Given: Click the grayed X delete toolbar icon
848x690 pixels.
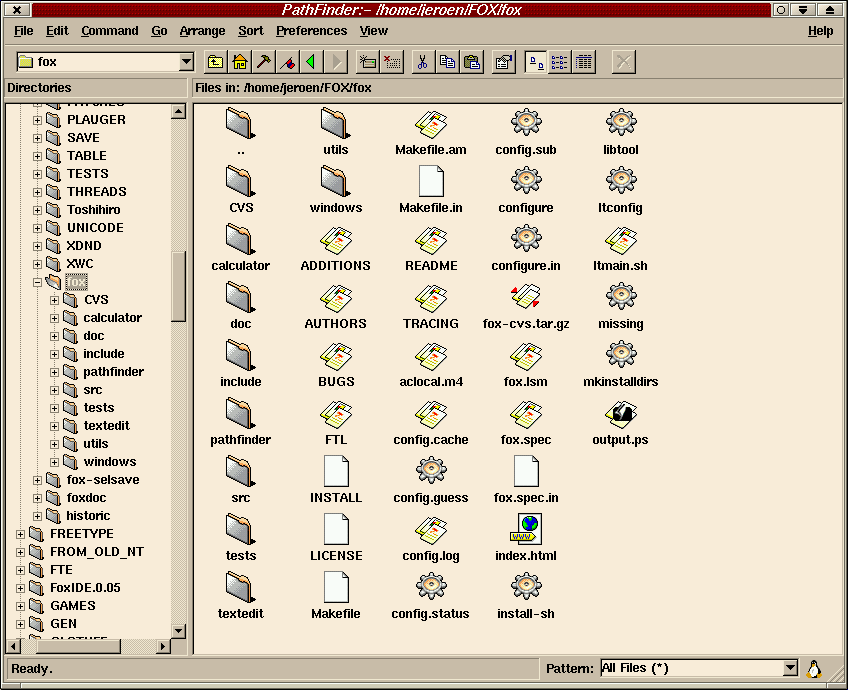Looking at the screenshot, I should click(x=624, y=62).
